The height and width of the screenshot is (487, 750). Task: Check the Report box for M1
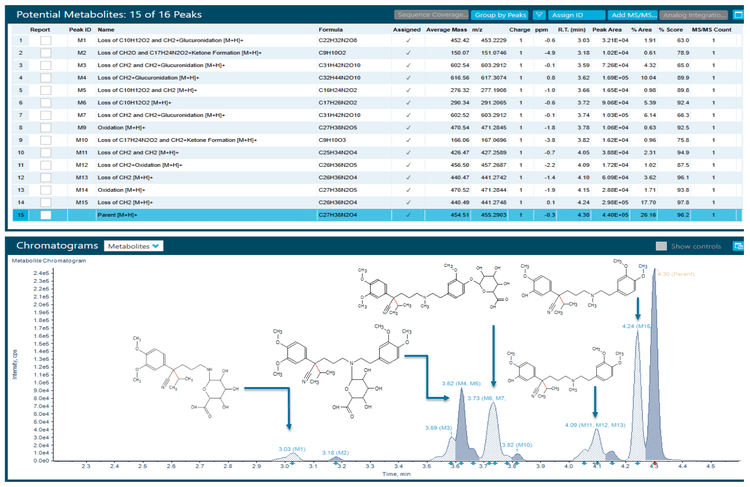click(x=45, y=42)
